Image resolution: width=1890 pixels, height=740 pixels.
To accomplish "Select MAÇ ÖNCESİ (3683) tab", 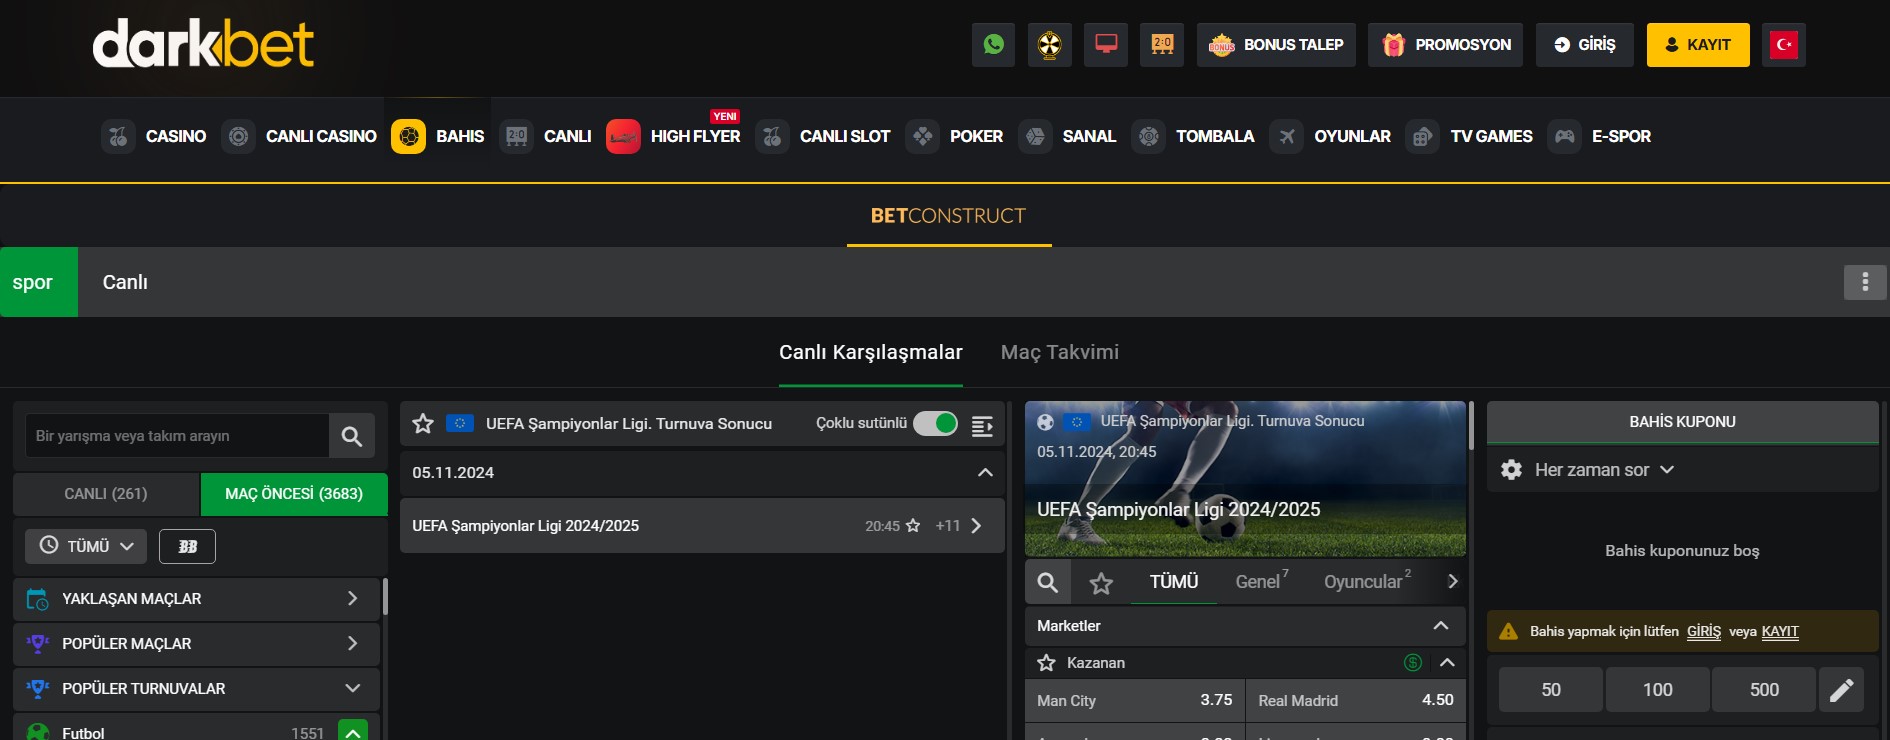I will point(294,494).
